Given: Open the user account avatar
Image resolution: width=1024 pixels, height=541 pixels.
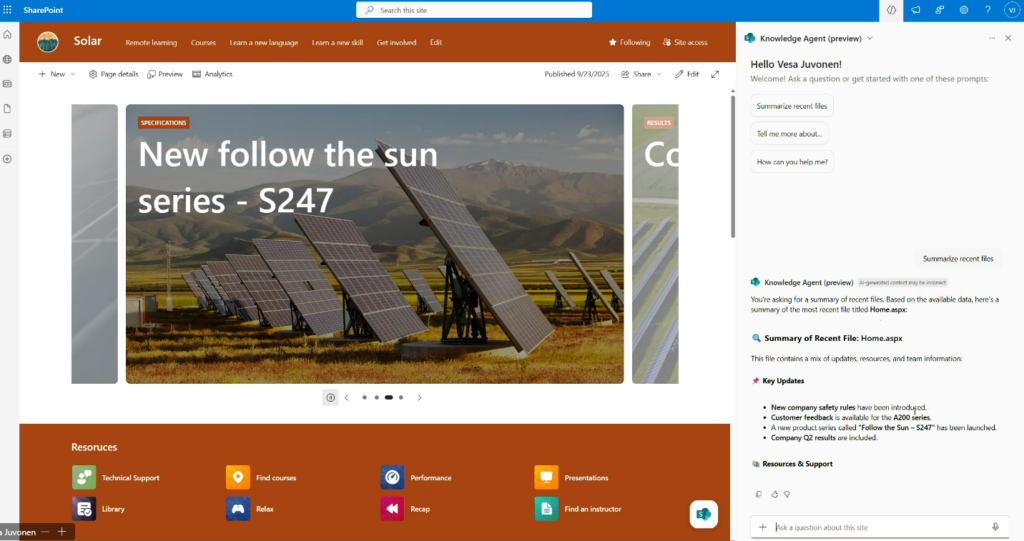Looking at the screenshot, I should [x=1012, y=10].
